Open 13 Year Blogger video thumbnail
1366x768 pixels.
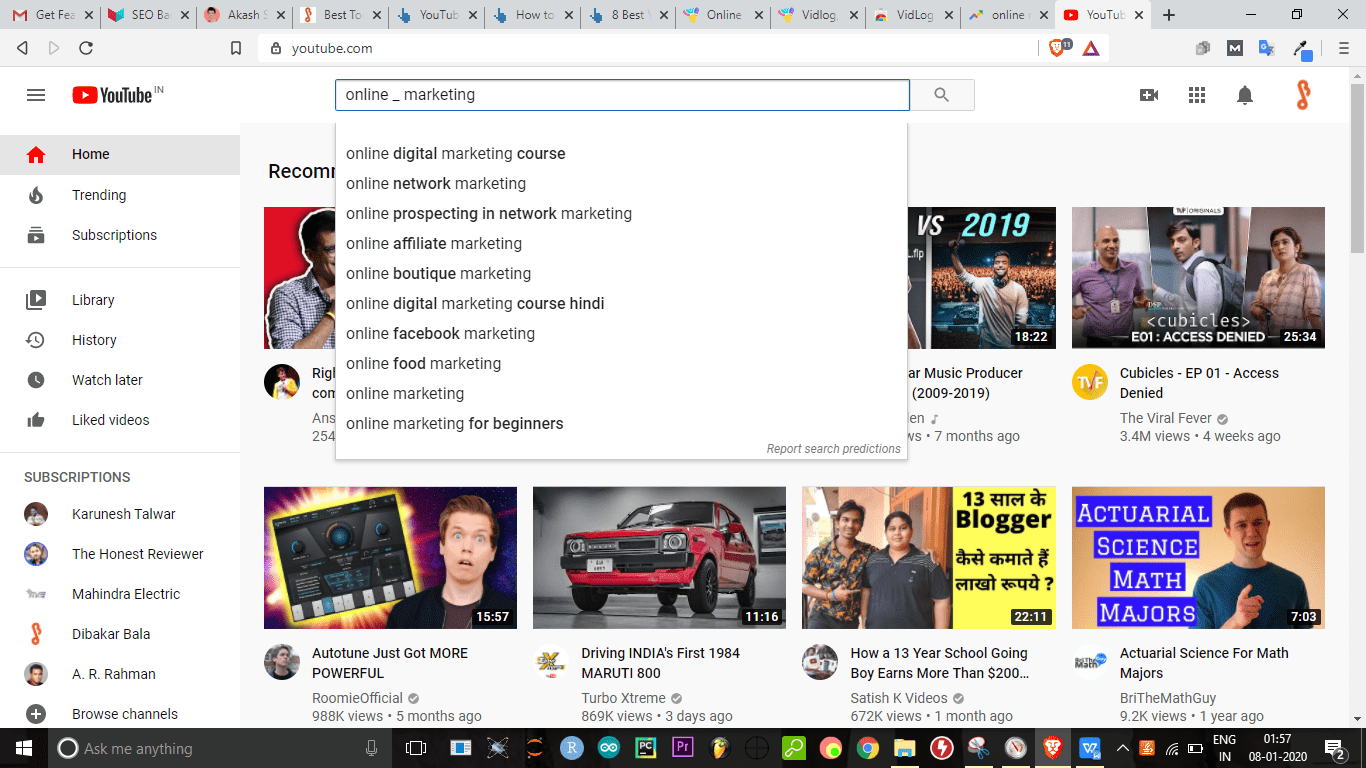929,558
